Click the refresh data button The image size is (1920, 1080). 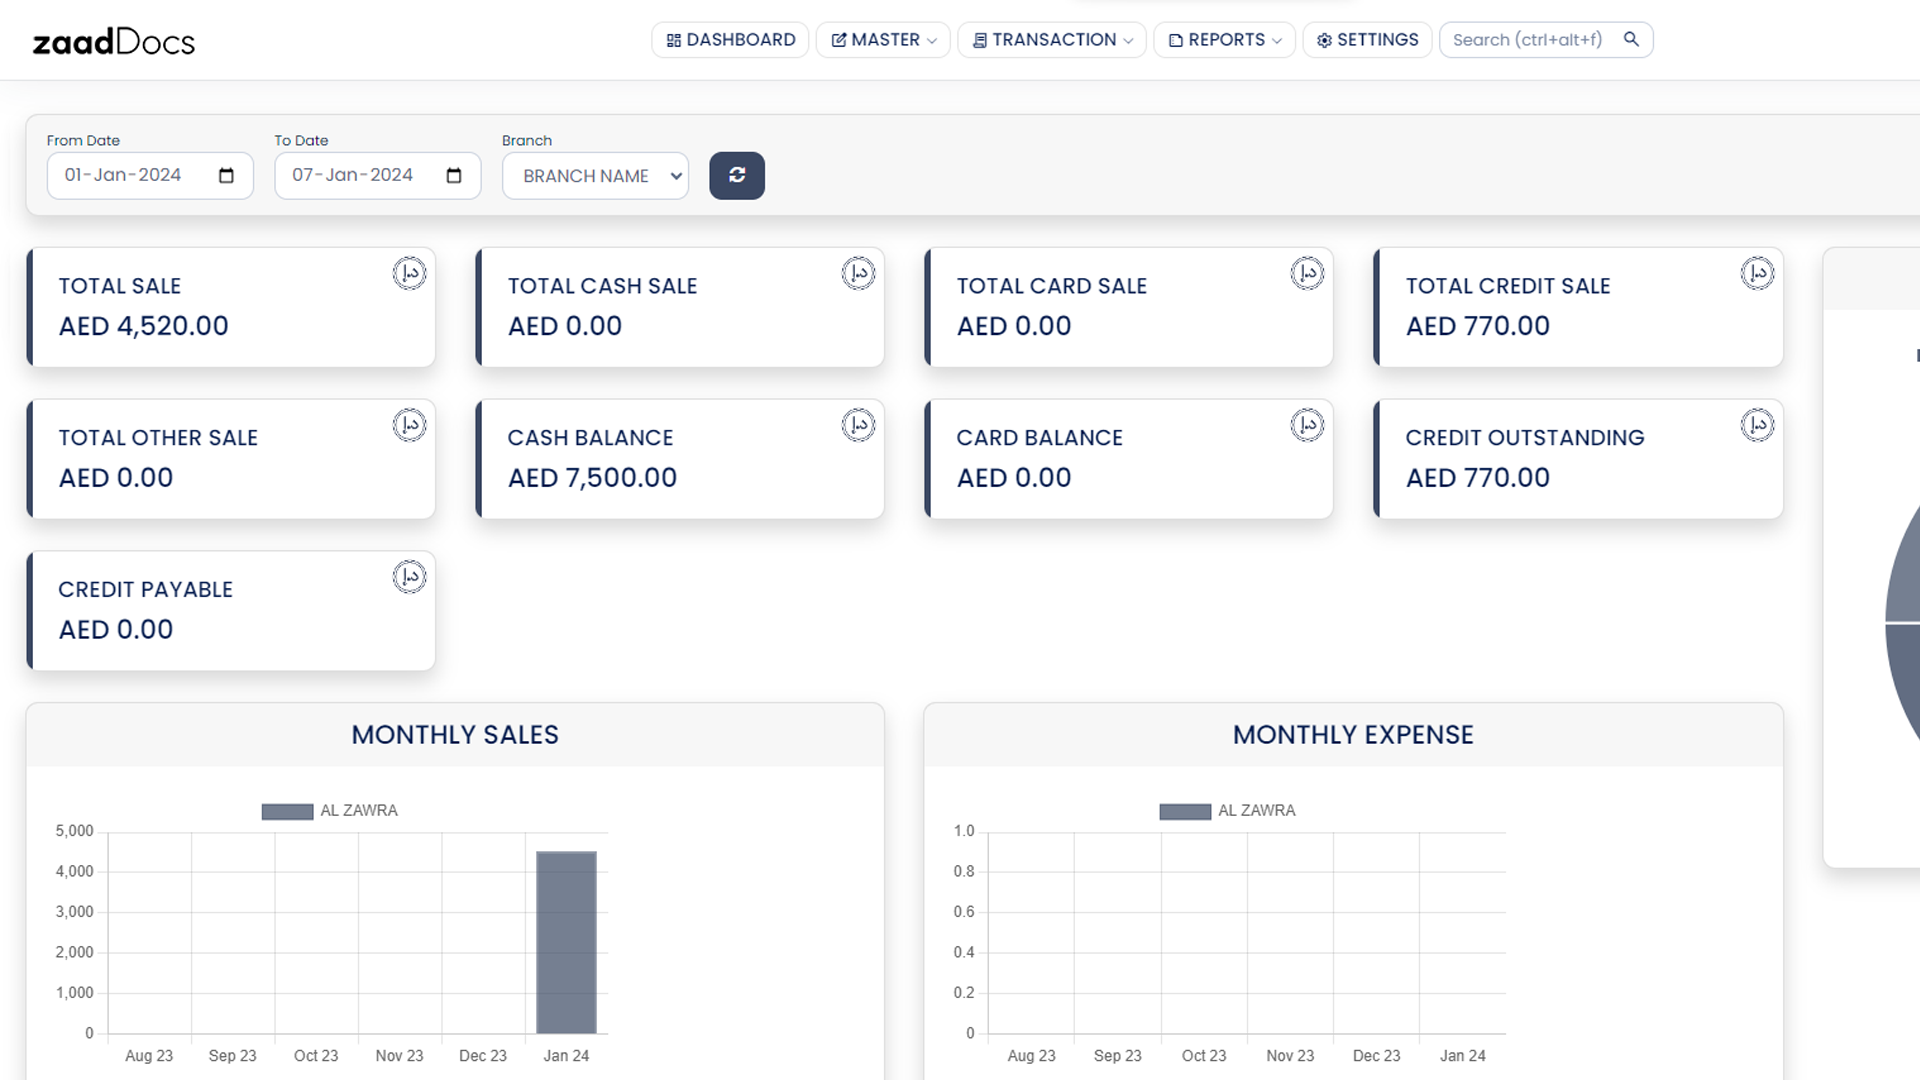(737, 175)
